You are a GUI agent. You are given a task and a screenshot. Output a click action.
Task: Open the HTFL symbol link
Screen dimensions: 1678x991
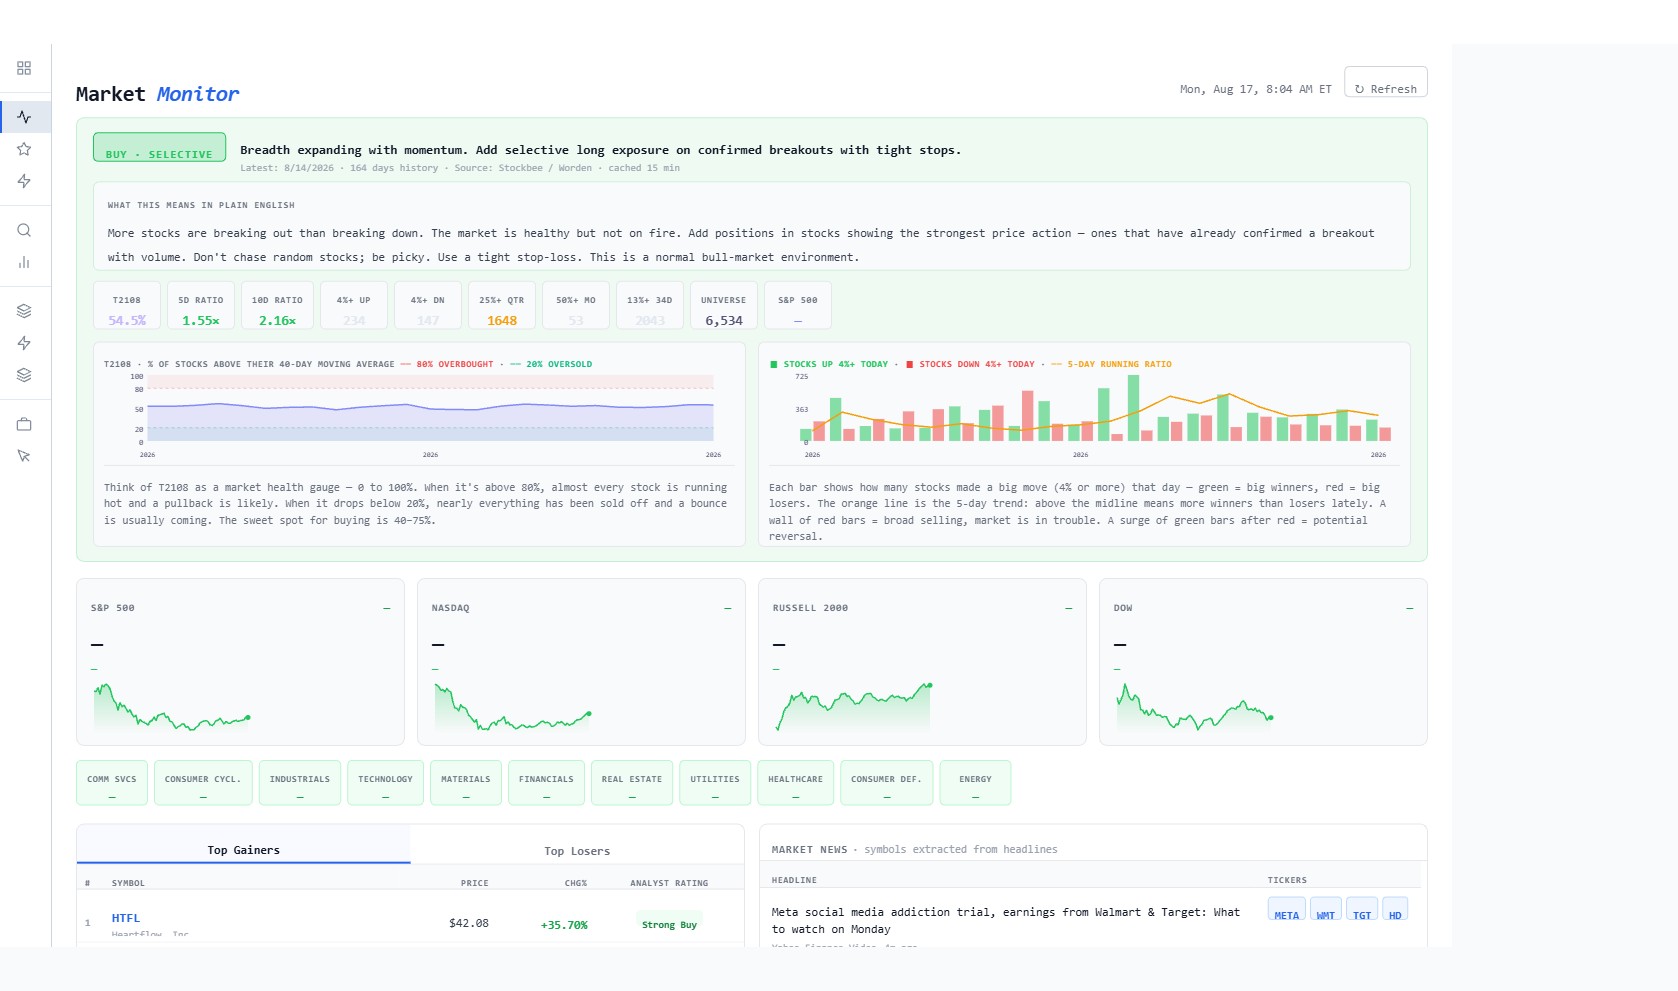point(126,918)
